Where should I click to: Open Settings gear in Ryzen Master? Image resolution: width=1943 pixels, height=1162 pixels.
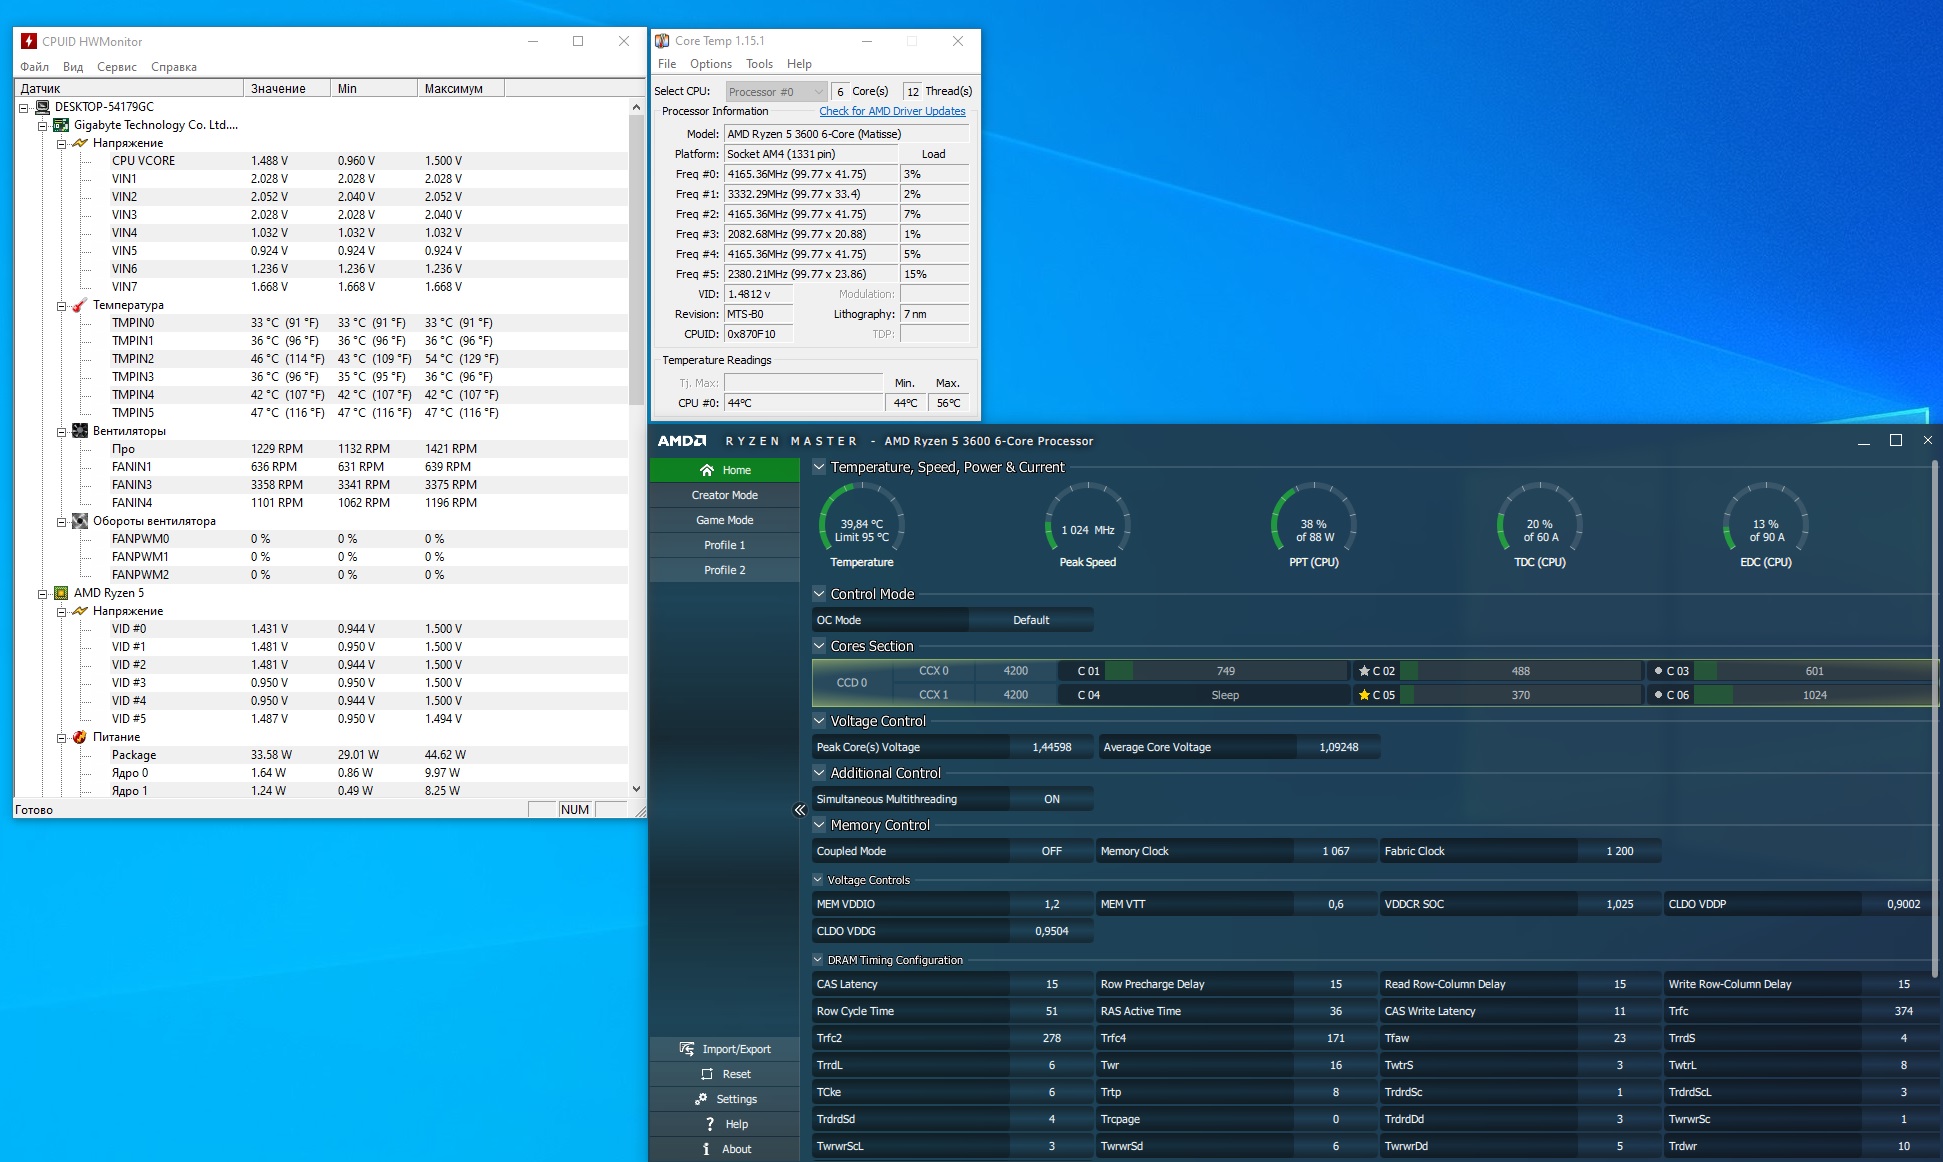[x=701, y=1099]
